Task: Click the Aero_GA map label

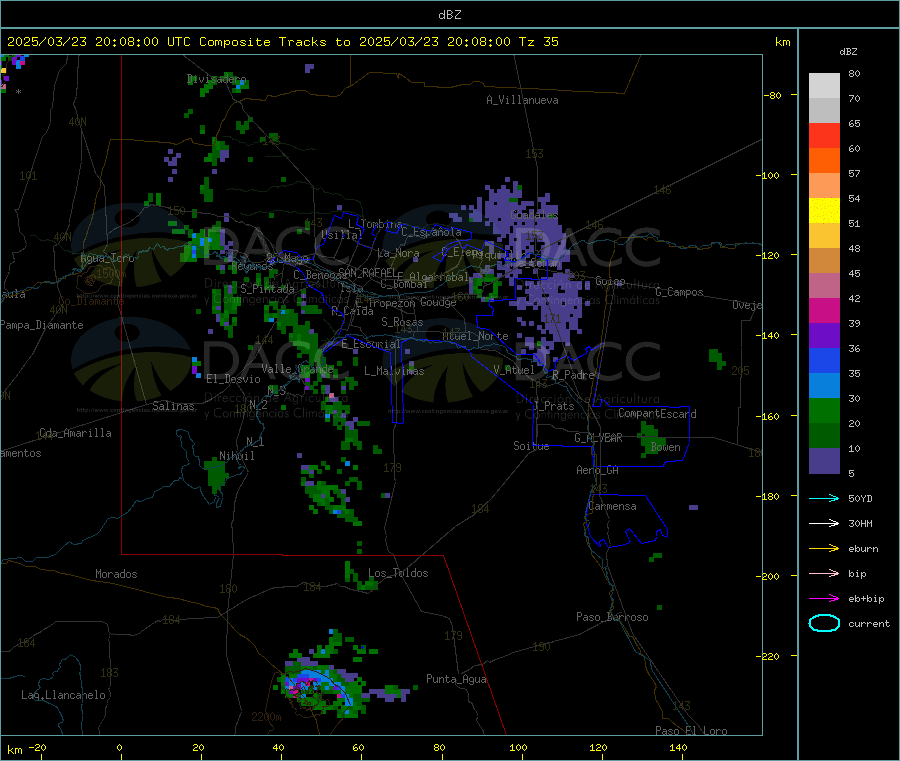Action: (598, 470)
